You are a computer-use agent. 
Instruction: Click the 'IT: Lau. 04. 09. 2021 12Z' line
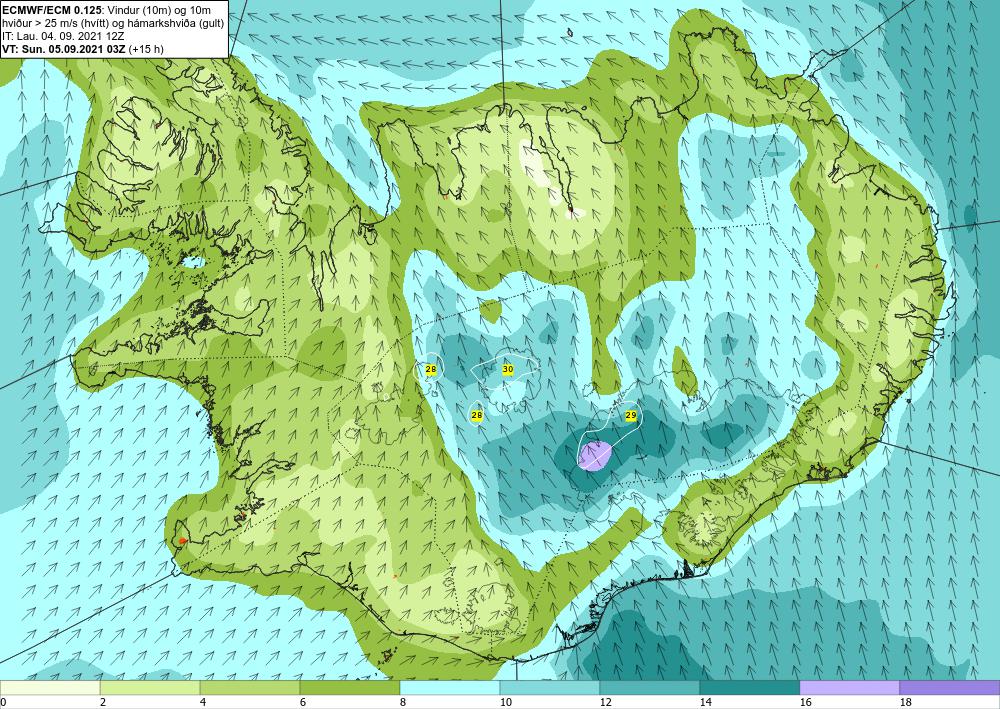point(62,36)
